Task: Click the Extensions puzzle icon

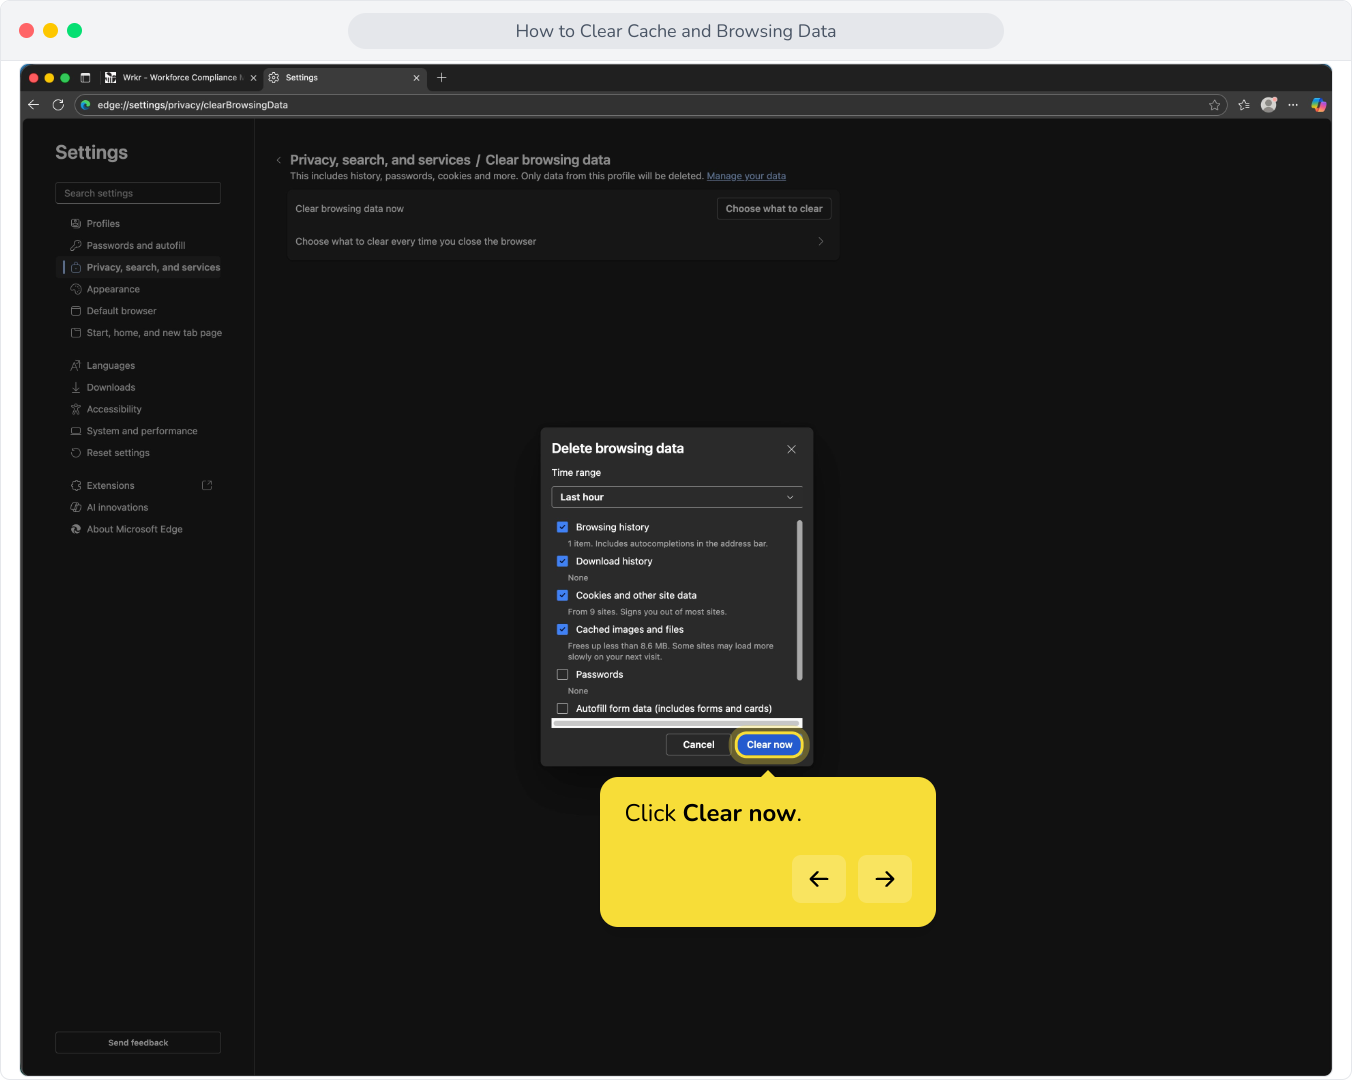Action: tap(76, 485)
